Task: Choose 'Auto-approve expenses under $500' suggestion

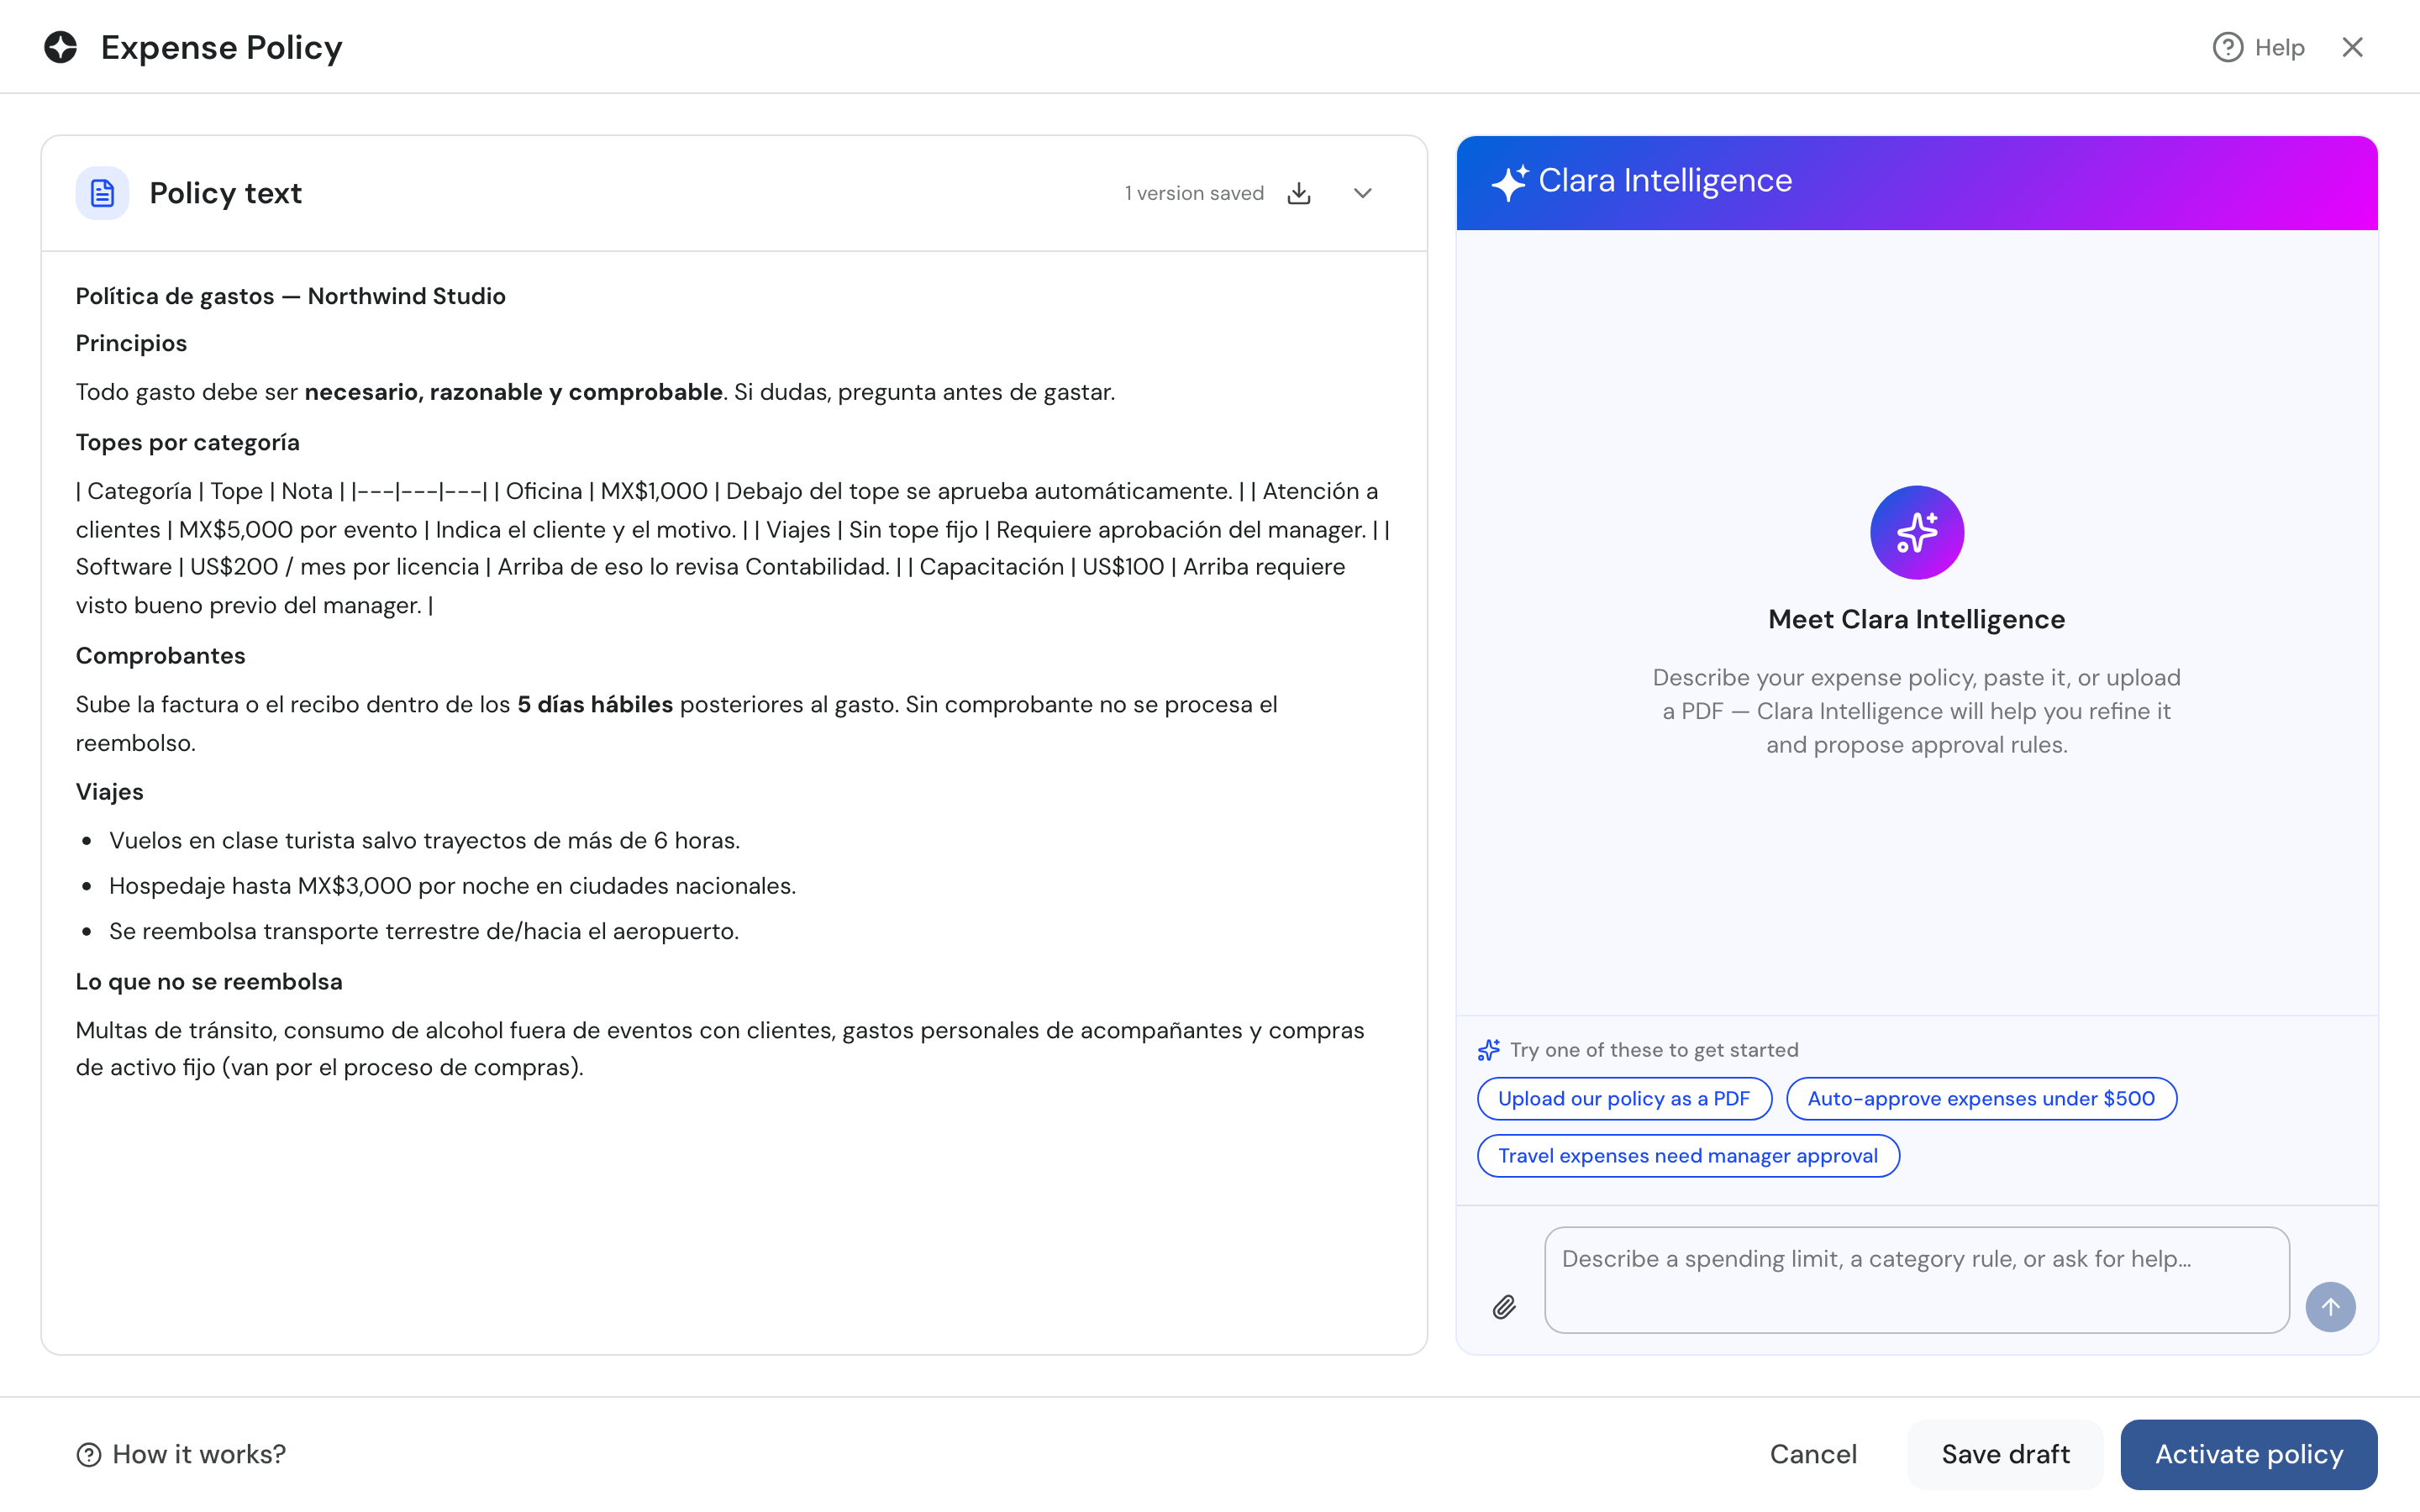Action: point(1981,1098)
